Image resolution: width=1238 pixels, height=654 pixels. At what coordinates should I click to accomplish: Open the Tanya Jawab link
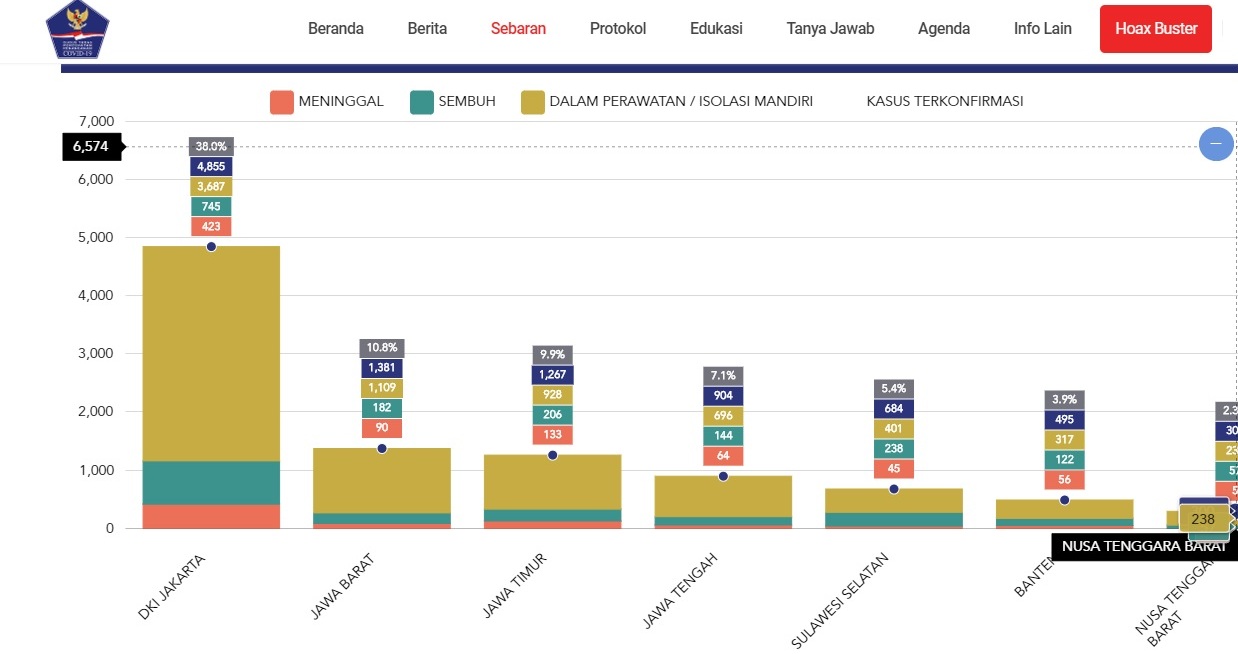(x=830, y=29)
